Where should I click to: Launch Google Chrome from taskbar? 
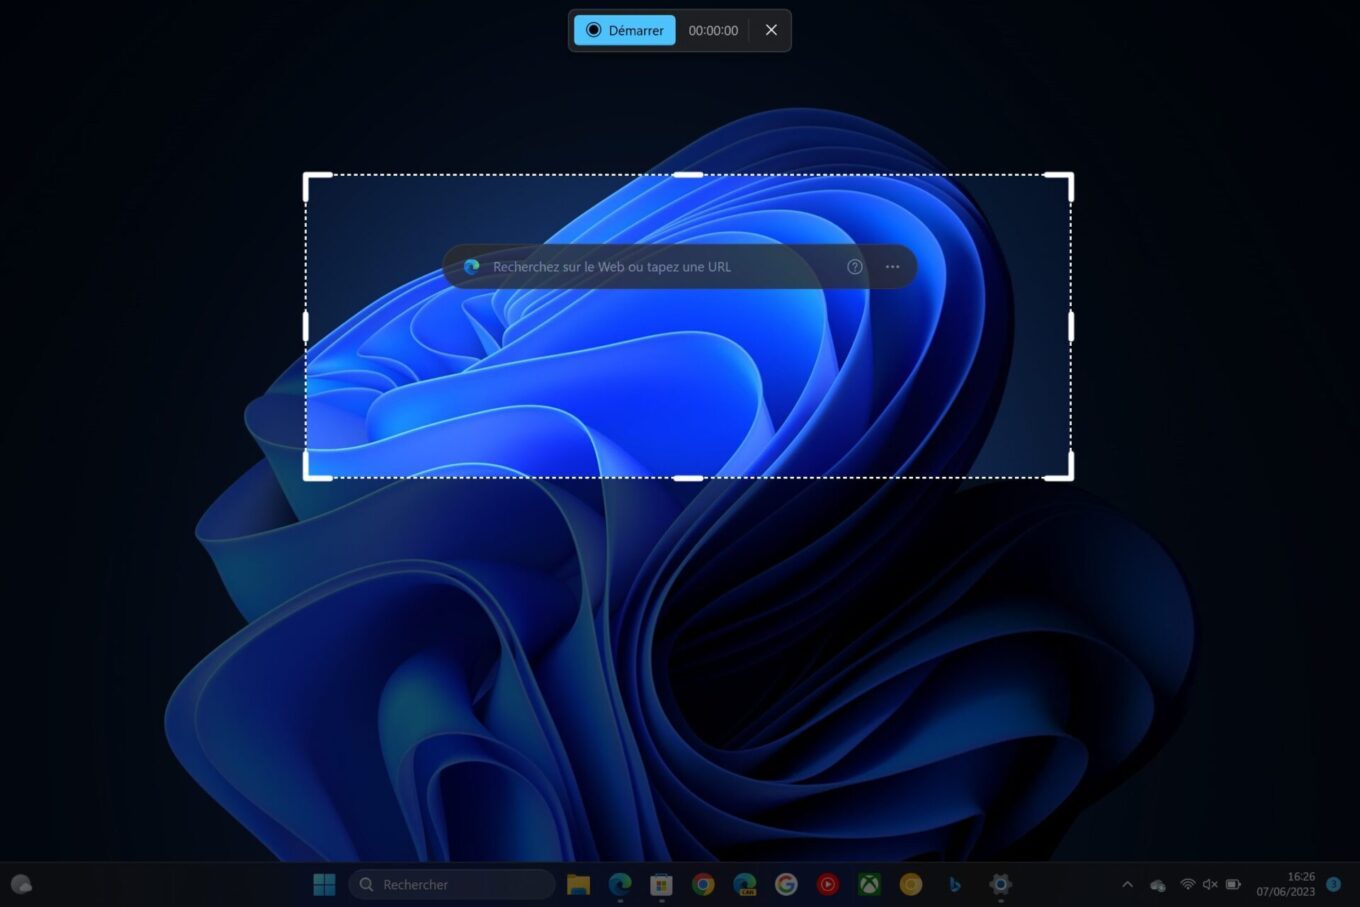tap(703, 884)
